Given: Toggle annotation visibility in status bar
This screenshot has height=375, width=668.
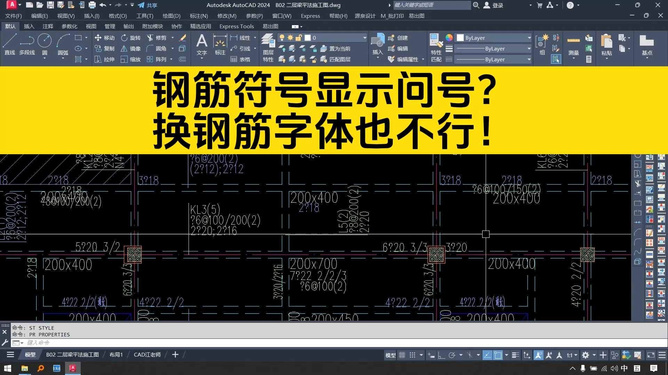Looking at the screenshot, I should 538,355.
